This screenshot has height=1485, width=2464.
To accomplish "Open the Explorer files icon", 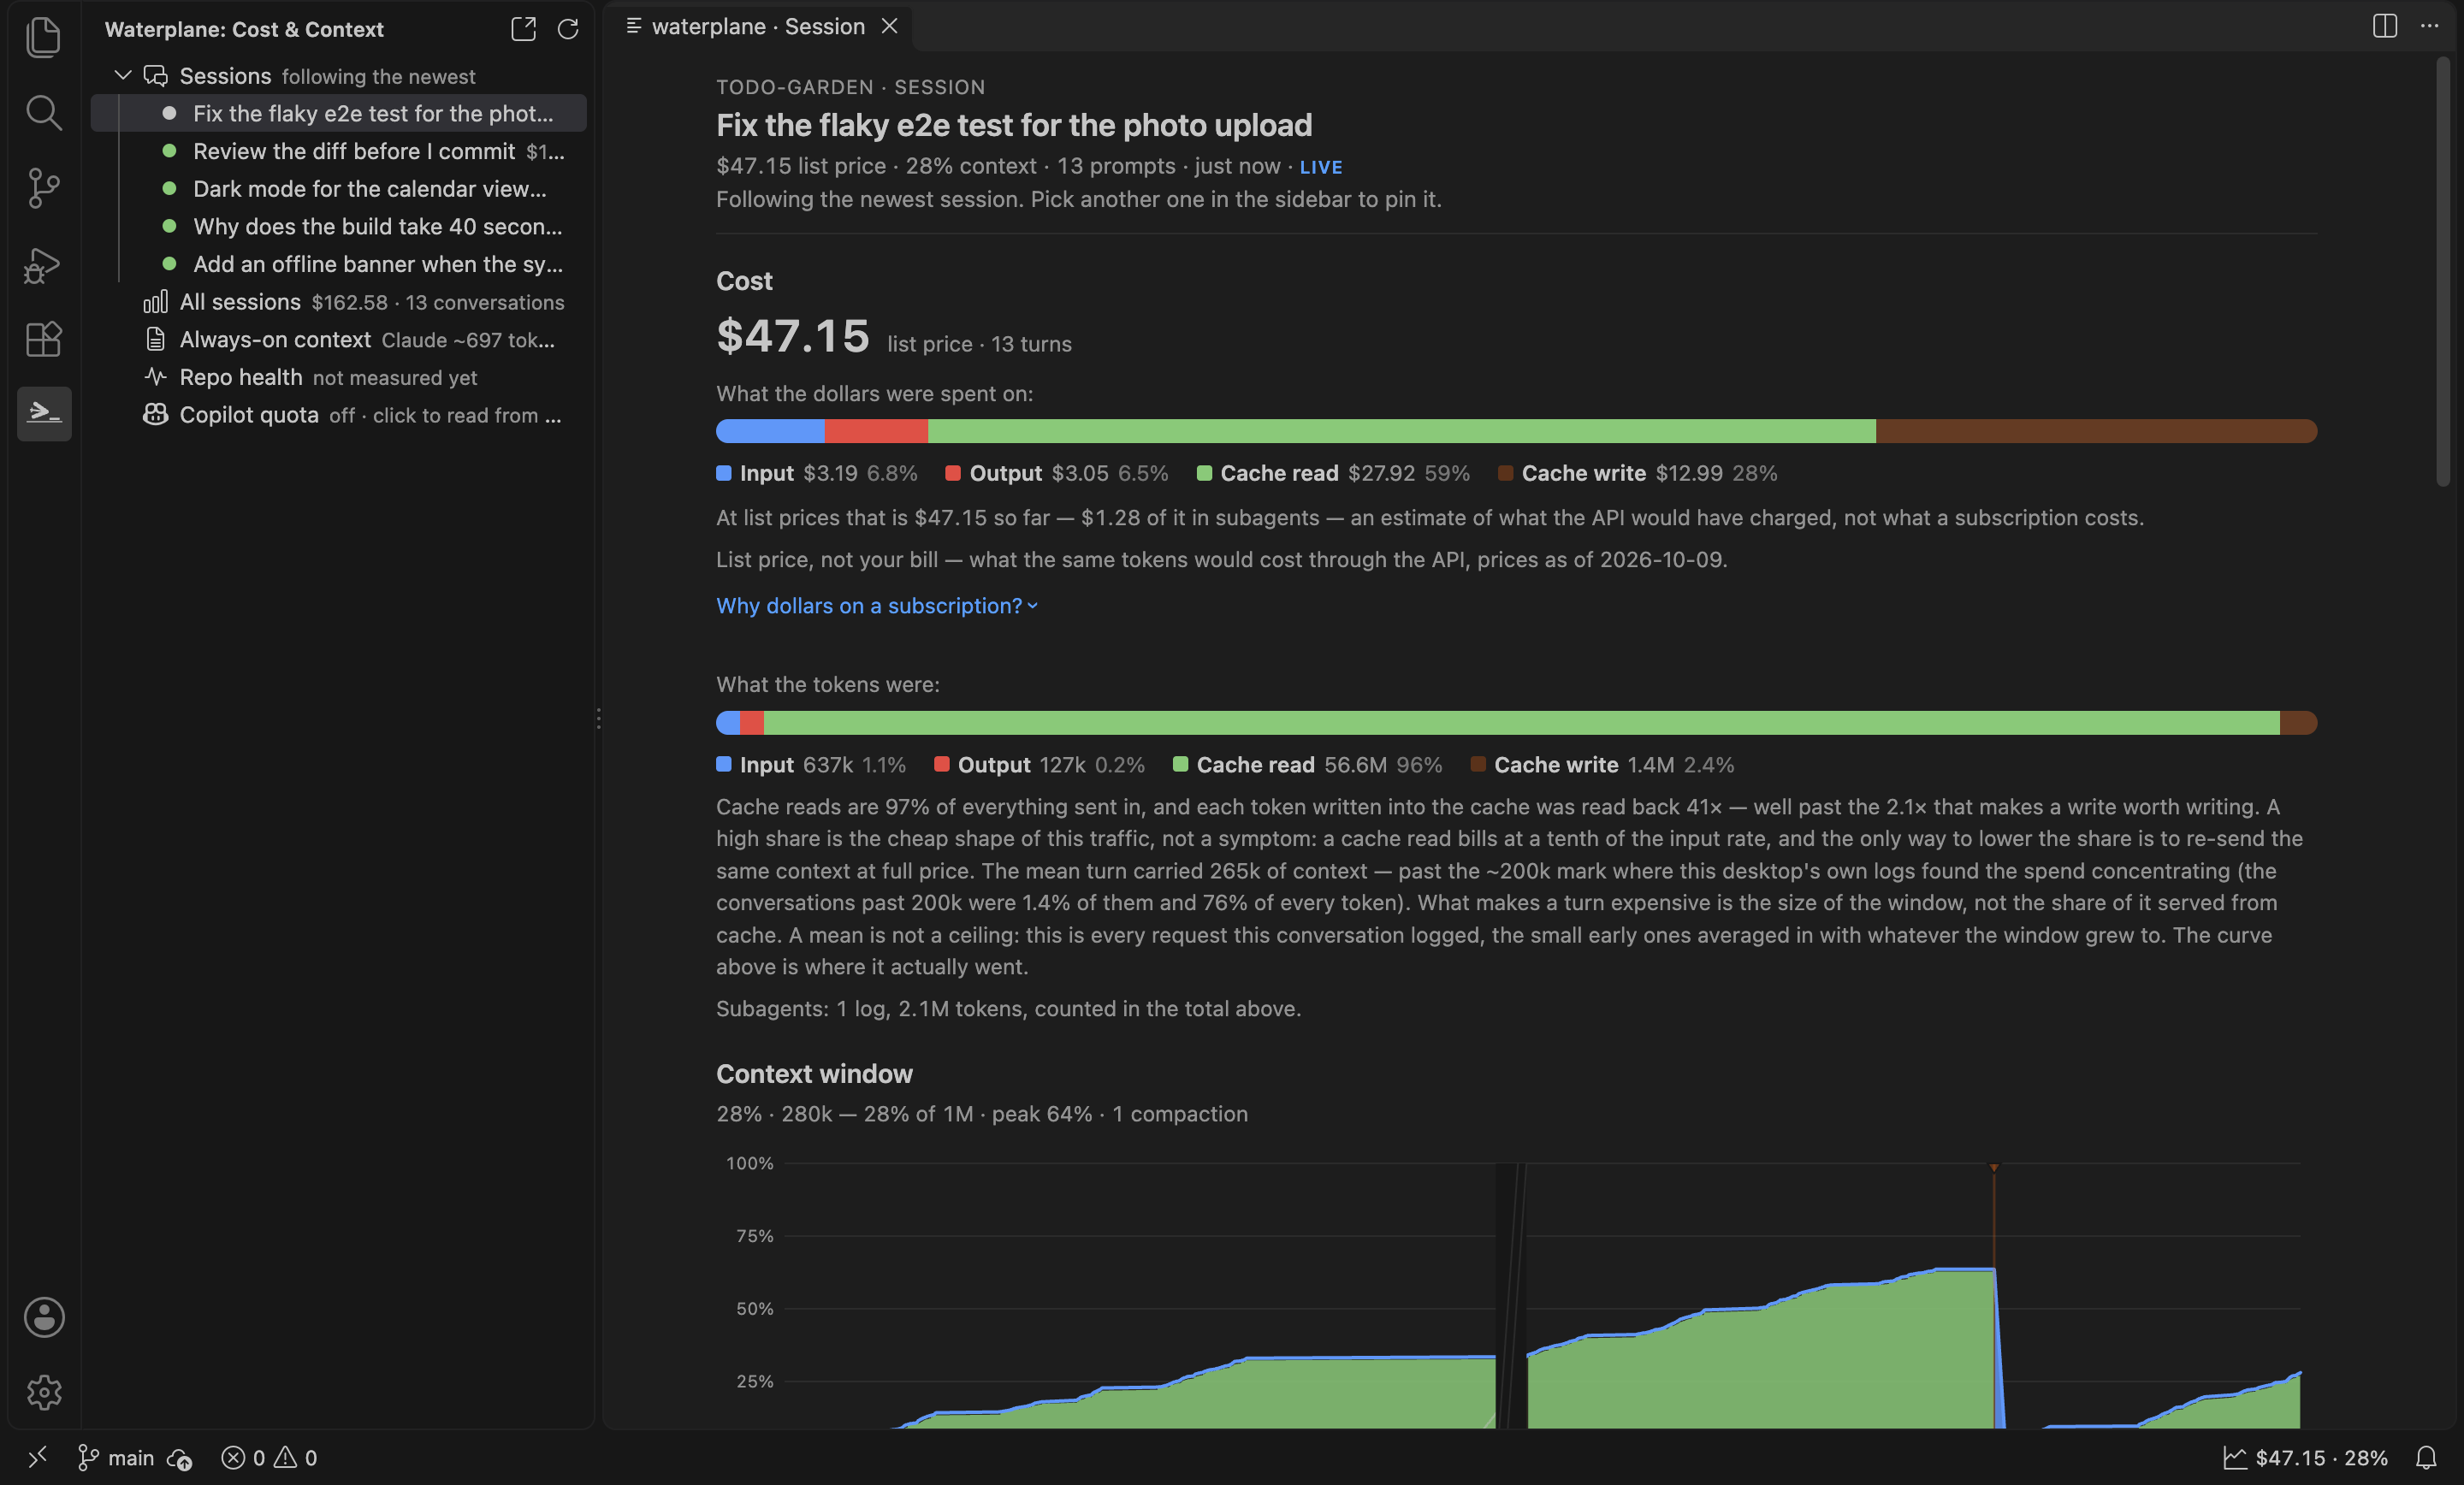I will [43, 37].
